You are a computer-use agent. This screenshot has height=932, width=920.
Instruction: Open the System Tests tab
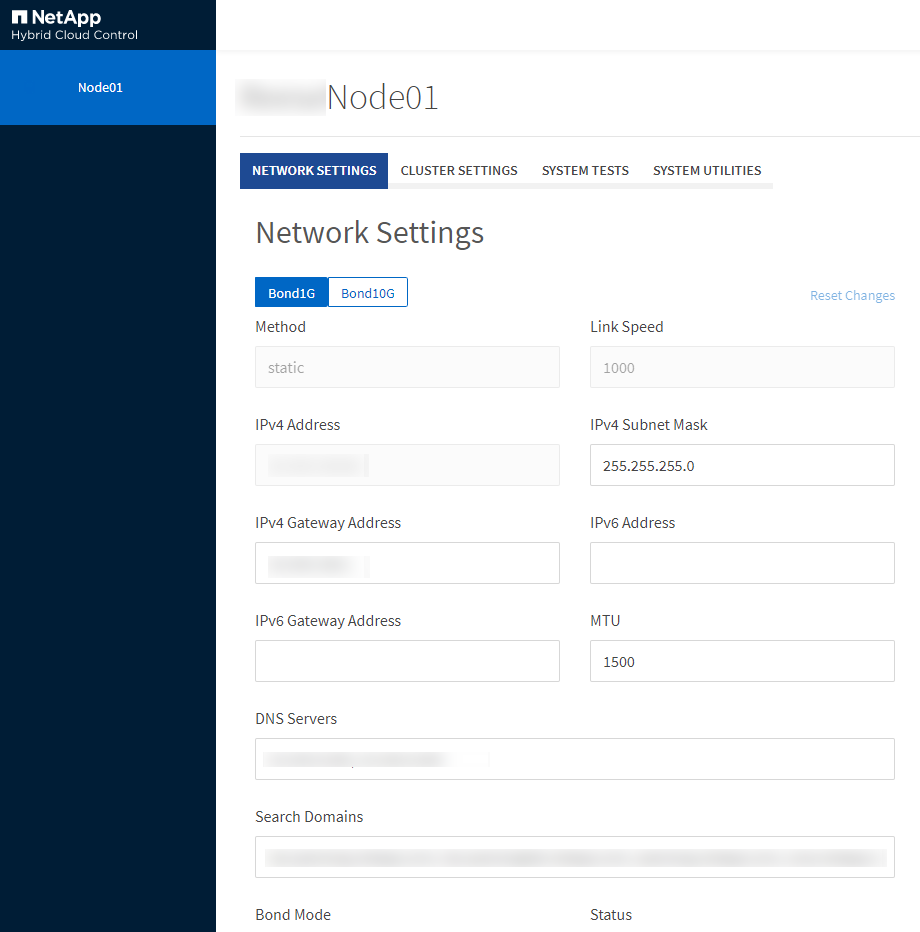585,171
